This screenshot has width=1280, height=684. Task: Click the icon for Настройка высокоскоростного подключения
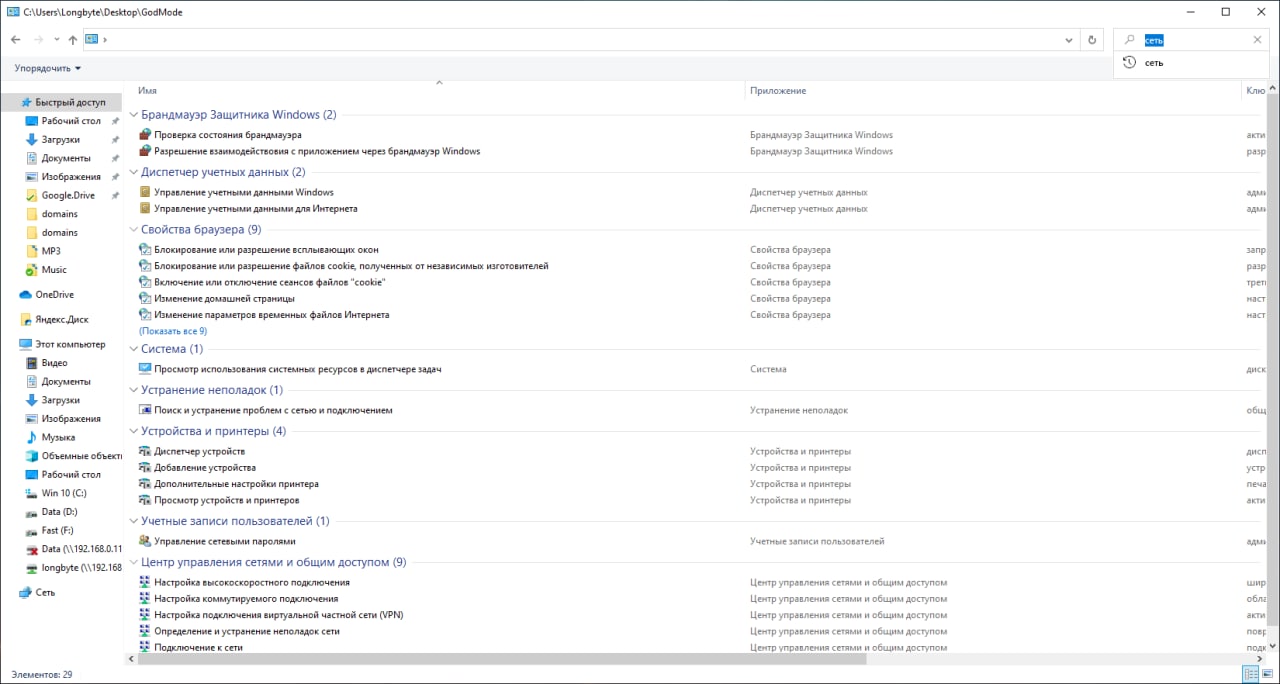tap(145, 582)
